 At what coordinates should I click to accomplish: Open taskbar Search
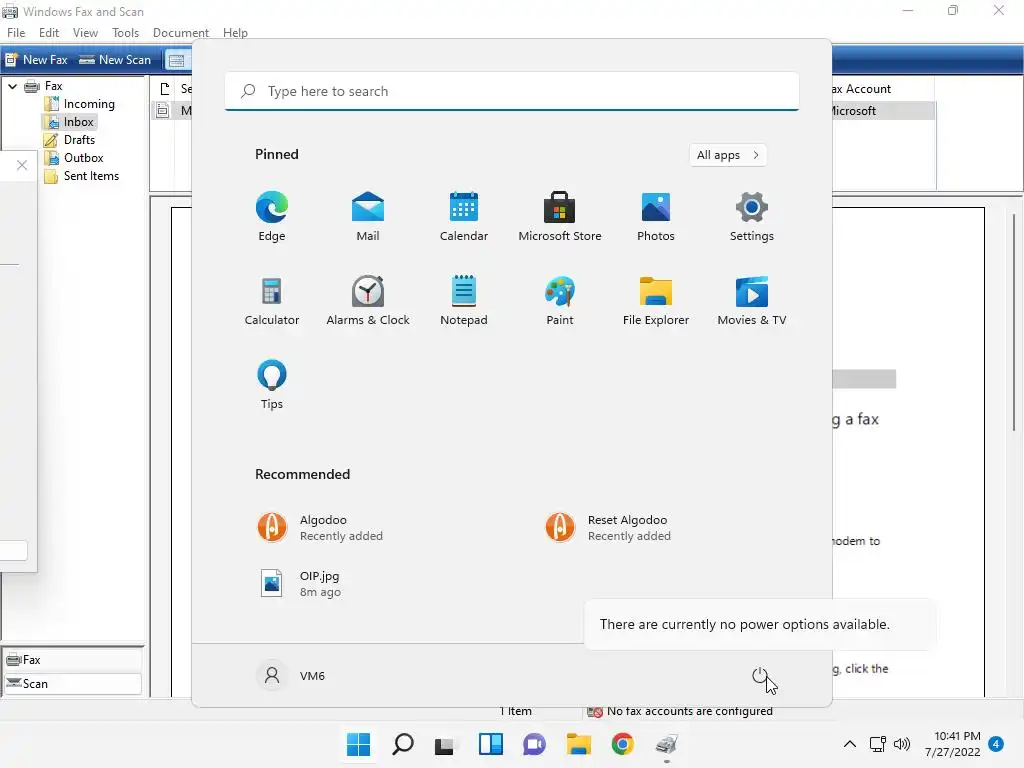[403, 744]
